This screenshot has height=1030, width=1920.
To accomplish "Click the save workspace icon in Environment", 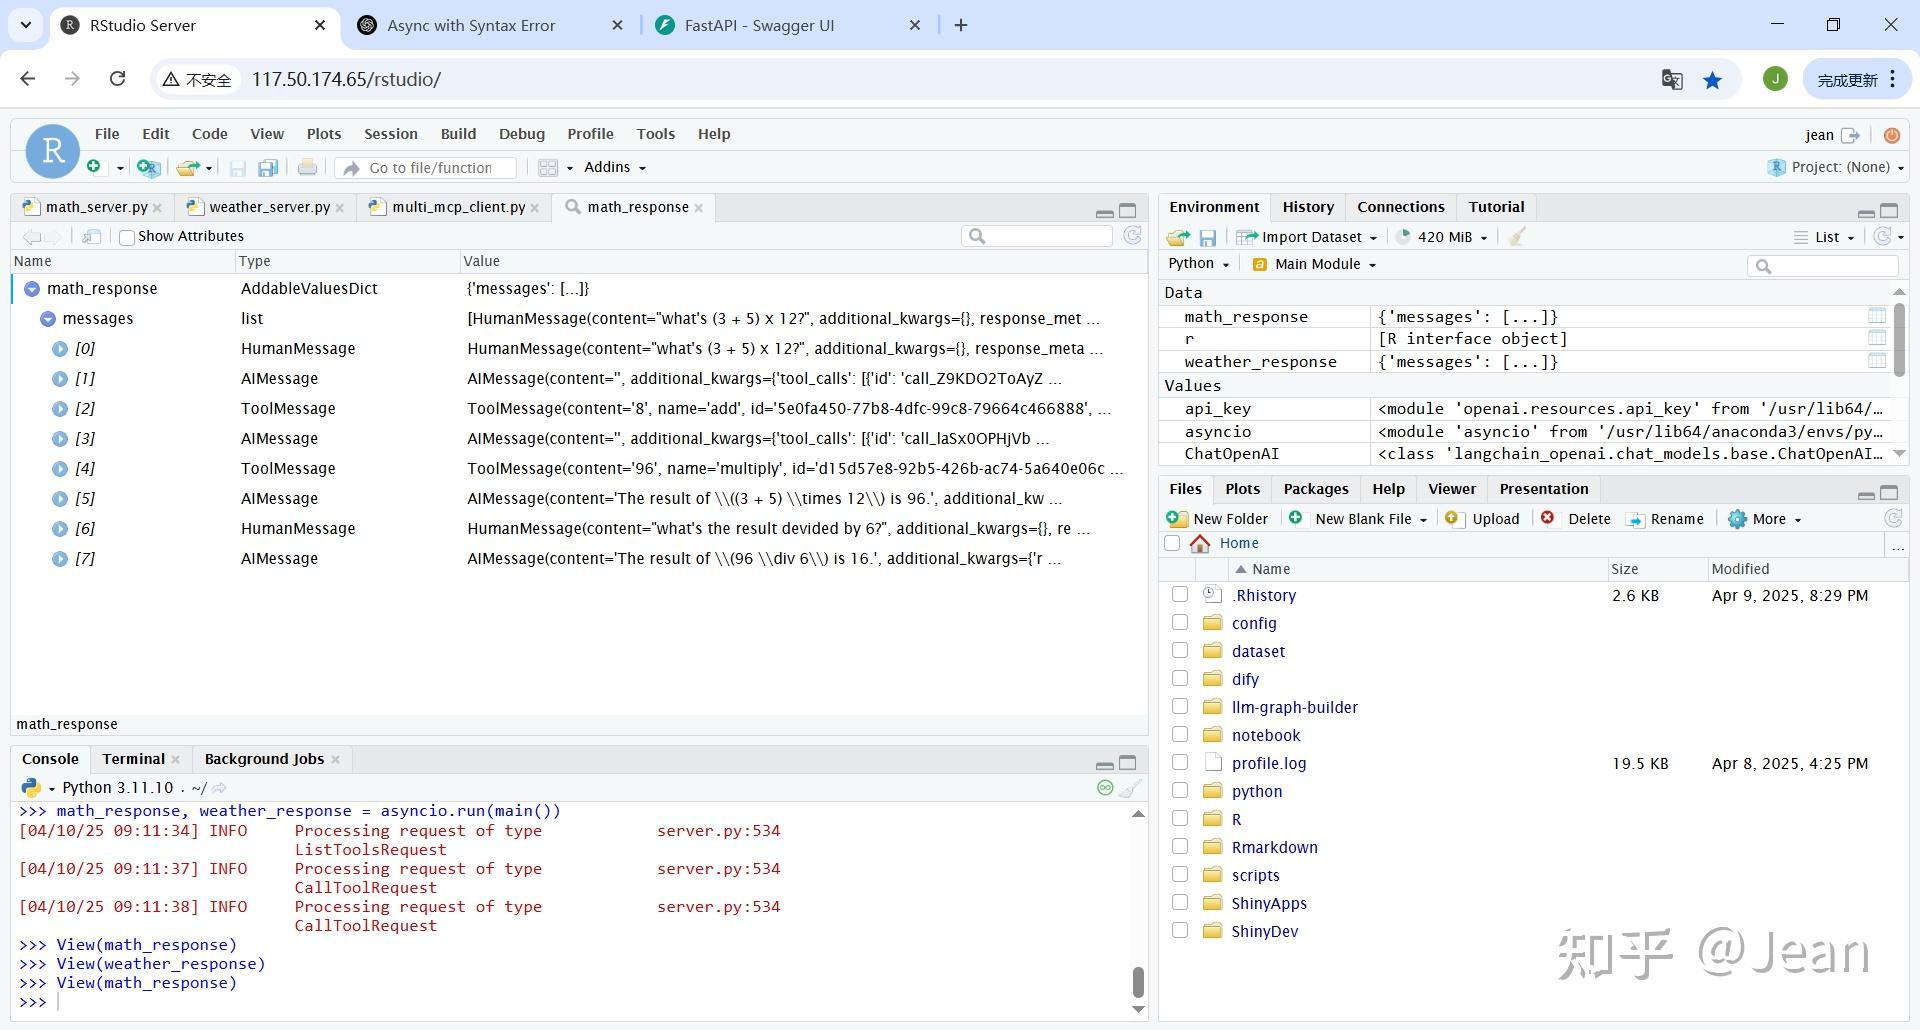I will click(x=1208, y=237).
